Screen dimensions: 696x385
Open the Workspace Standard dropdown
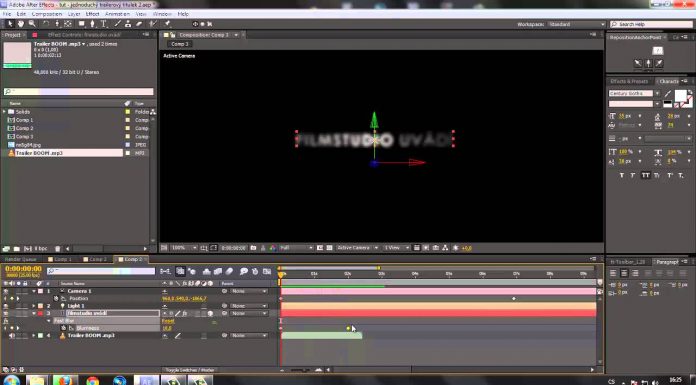pyautogui.click(x=576, y=24)
